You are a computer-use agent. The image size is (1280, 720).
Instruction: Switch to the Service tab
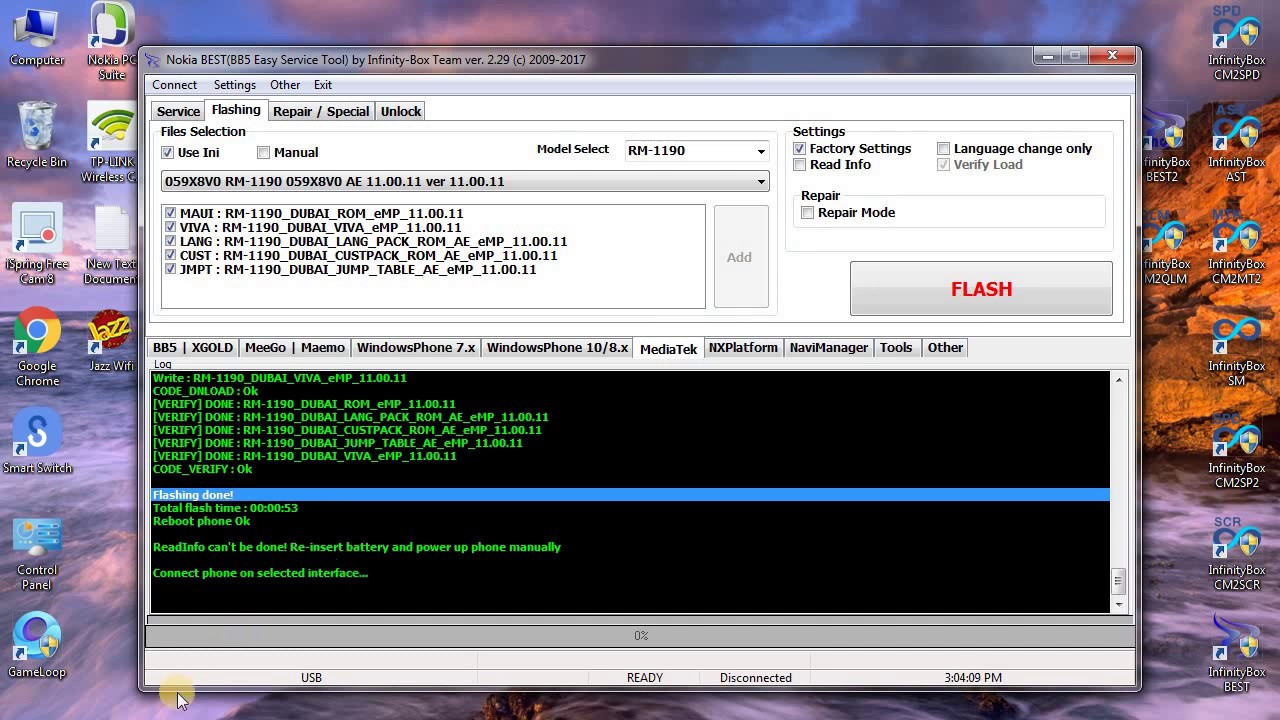(178, 111)
